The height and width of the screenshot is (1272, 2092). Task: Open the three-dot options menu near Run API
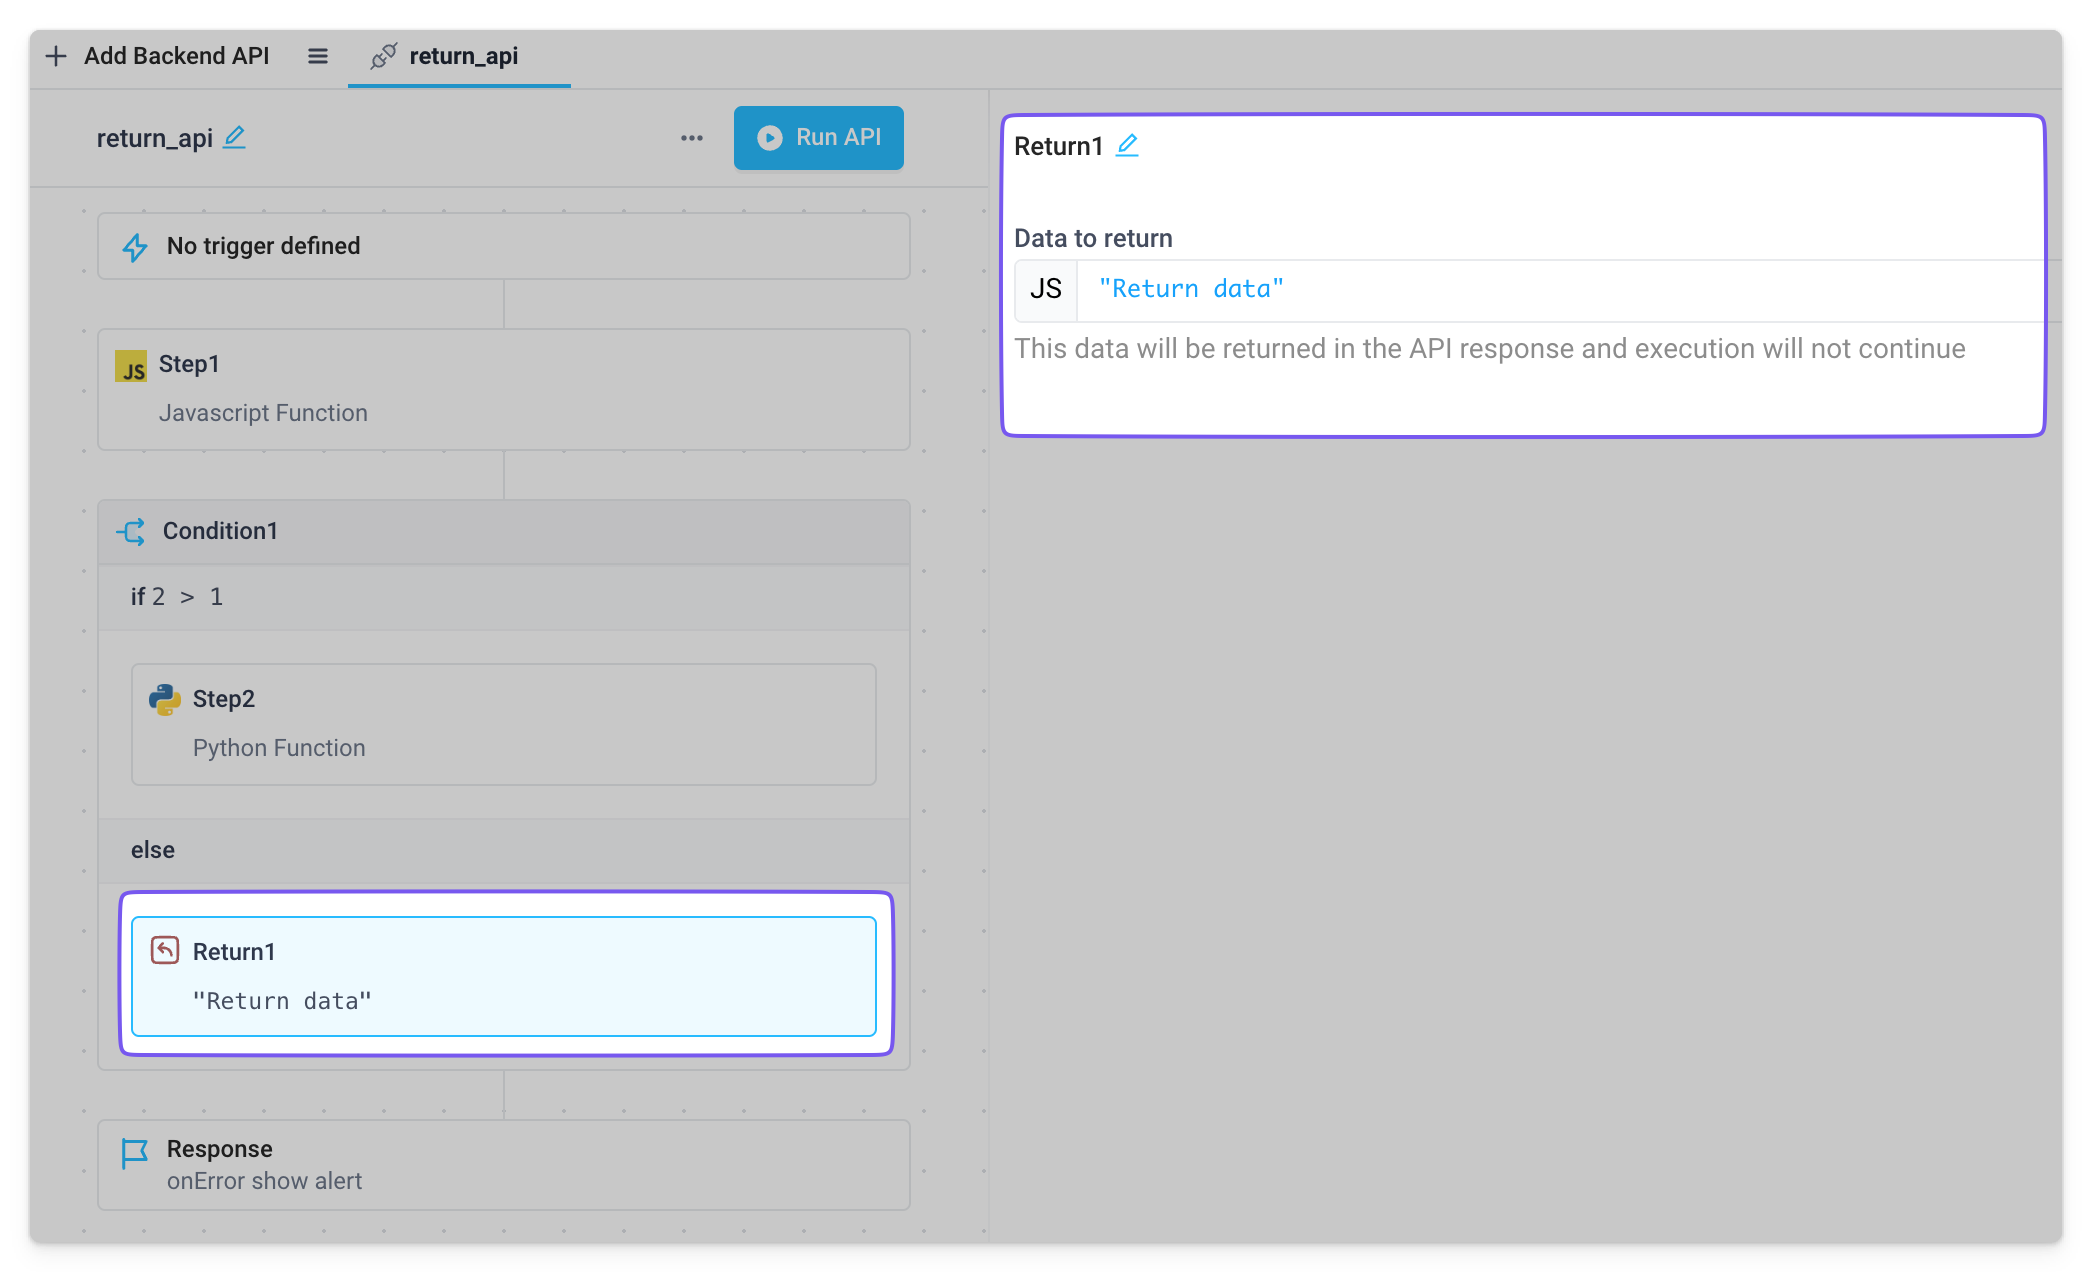point(691,138)
